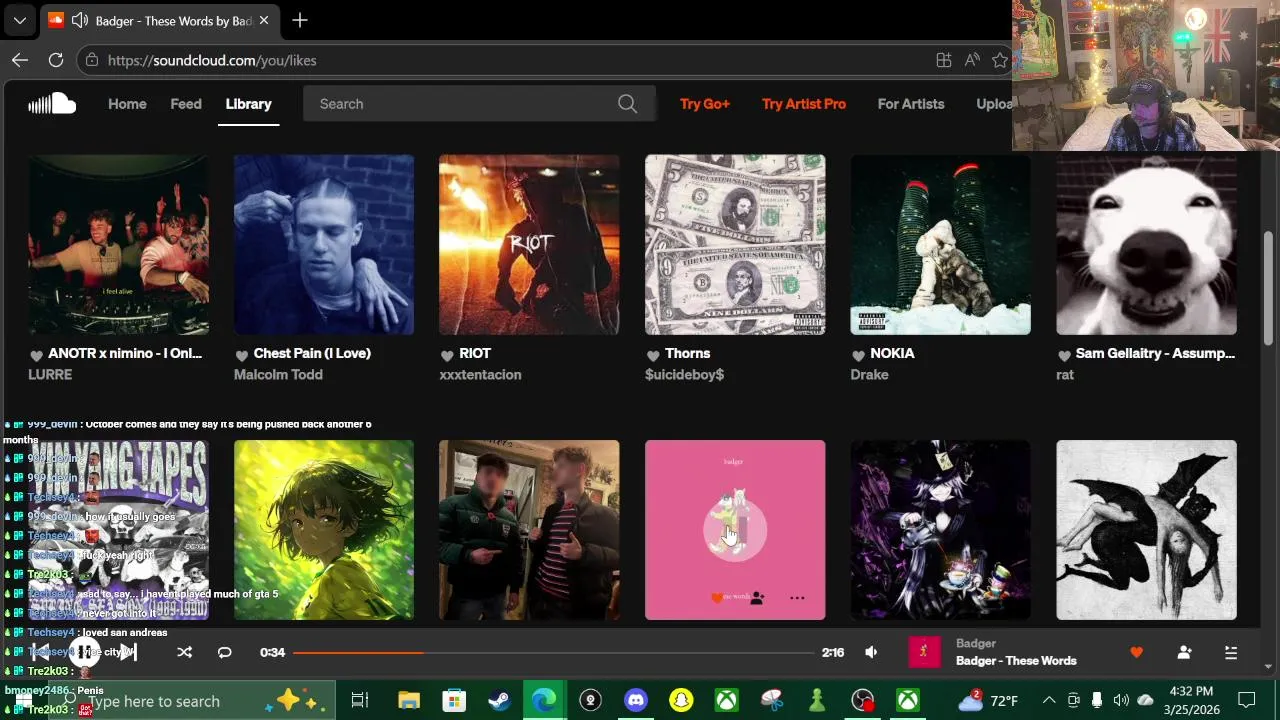Open the Sam Gellaitry dog cover
Image resolution: width=1280 pixels, height=720 pixels.
tap(1146, 244)
